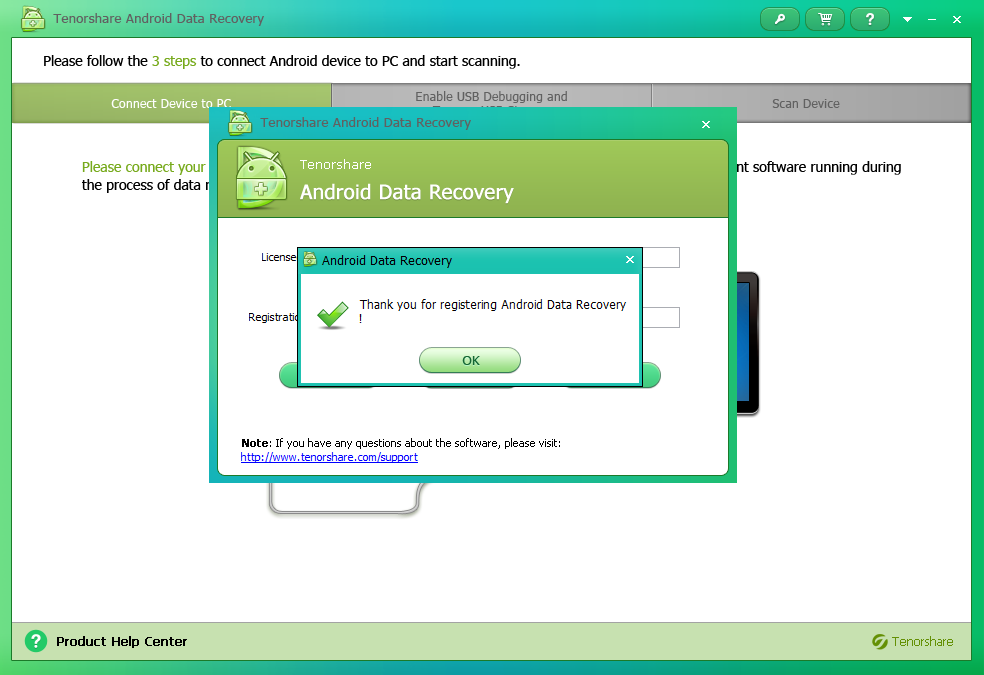Select the Connect Device to PC tab
Viewport: 984px width, 675px height.
pos(171,104)
